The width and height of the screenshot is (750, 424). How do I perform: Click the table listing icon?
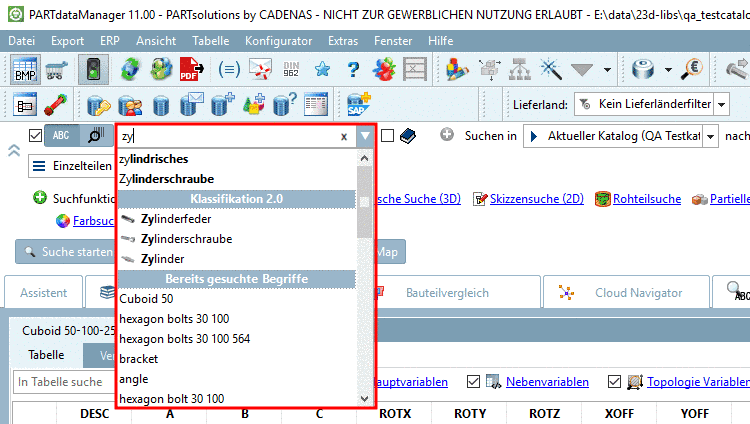[x=316, y=104]
